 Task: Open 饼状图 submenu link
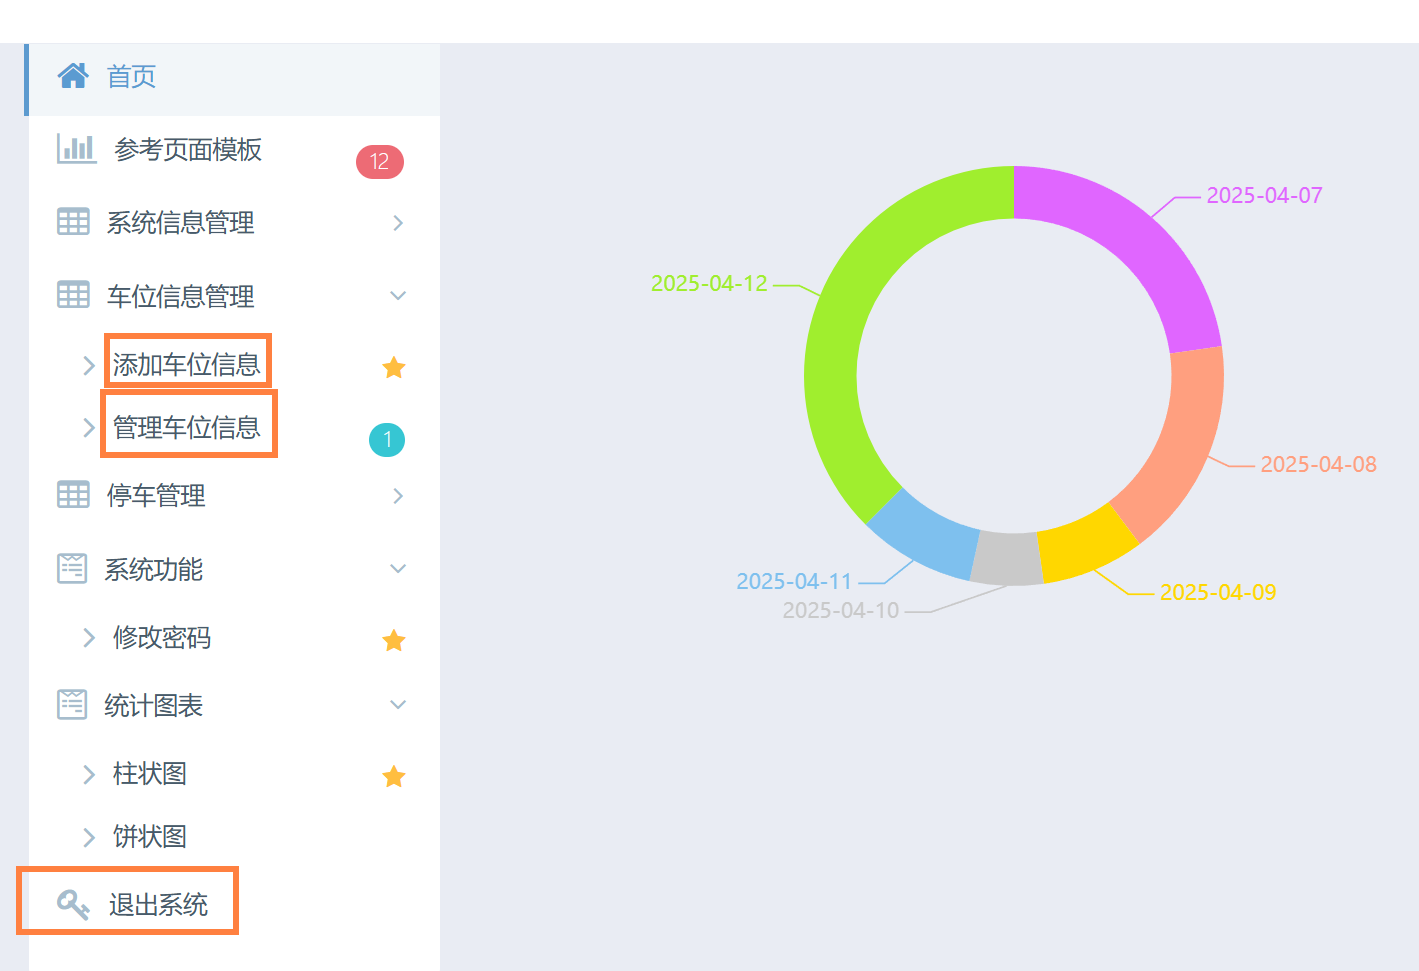150,837
